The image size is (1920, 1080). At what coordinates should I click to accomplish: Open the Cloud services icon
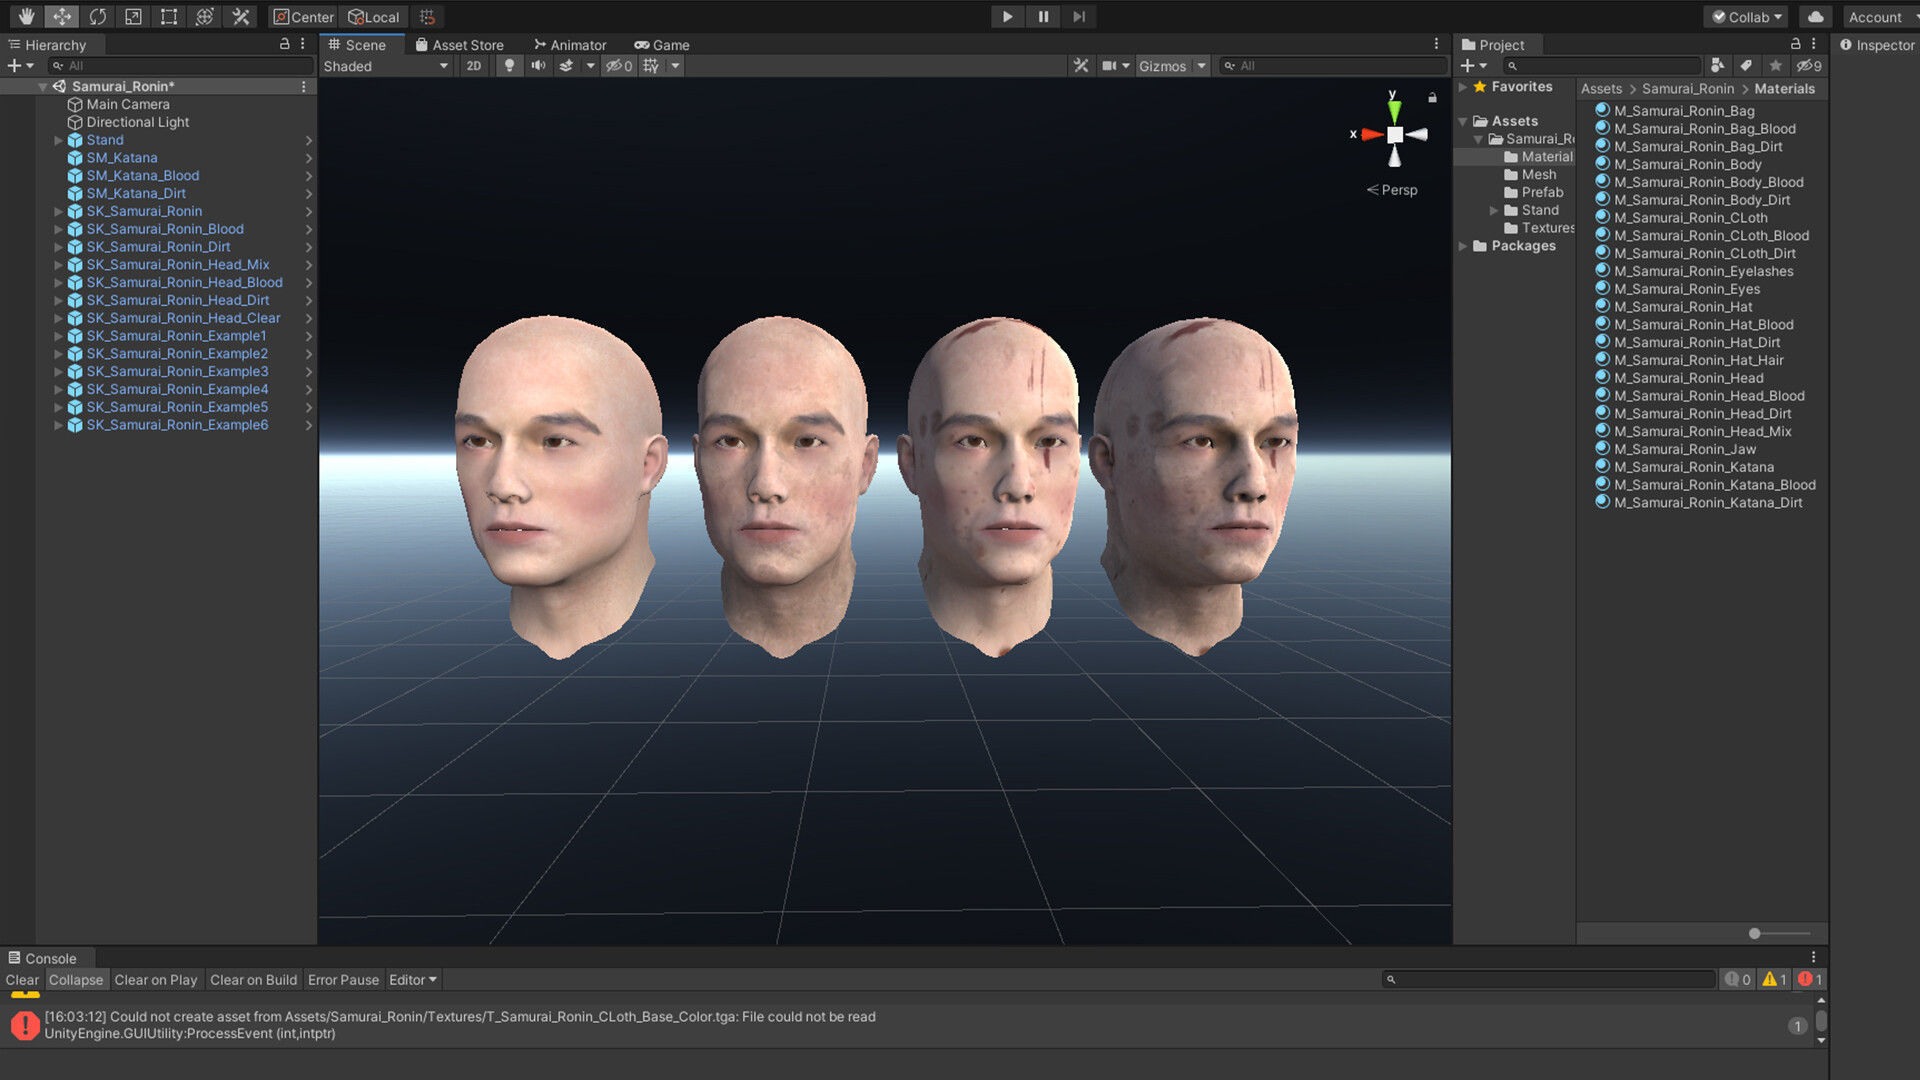click(x=1815, y=16)
